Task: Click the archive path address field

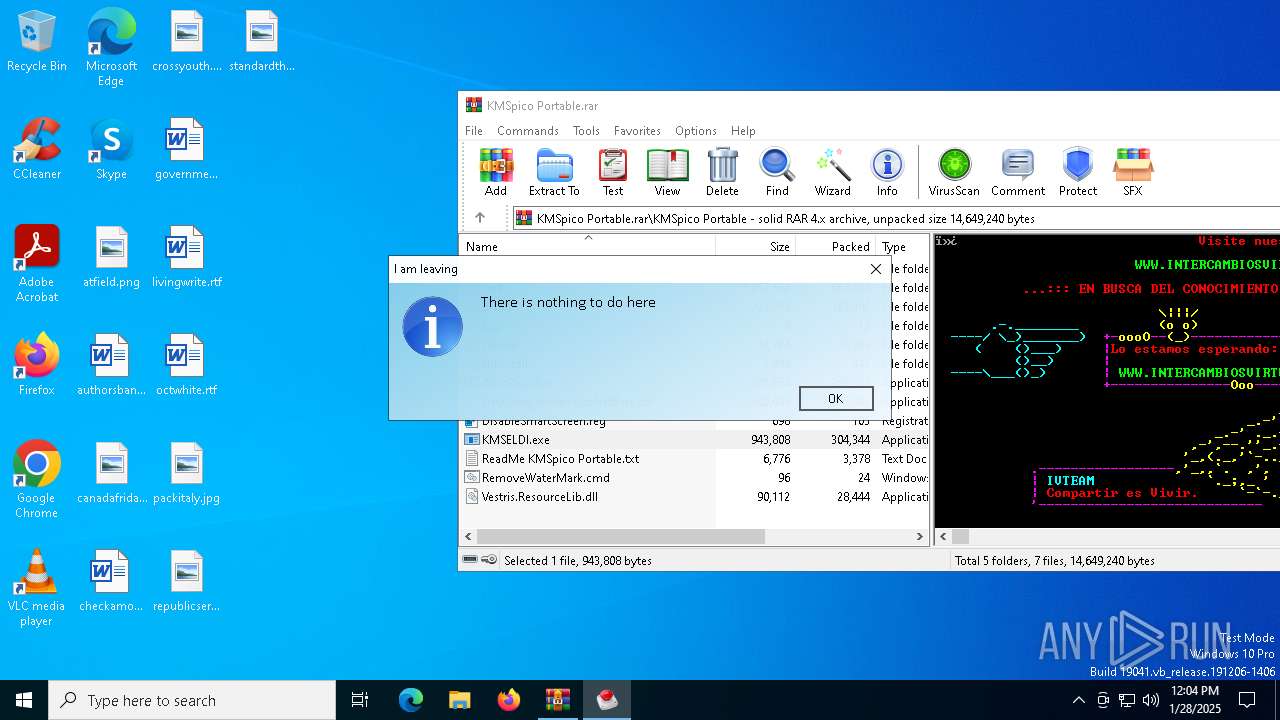Action: [896, 218]
